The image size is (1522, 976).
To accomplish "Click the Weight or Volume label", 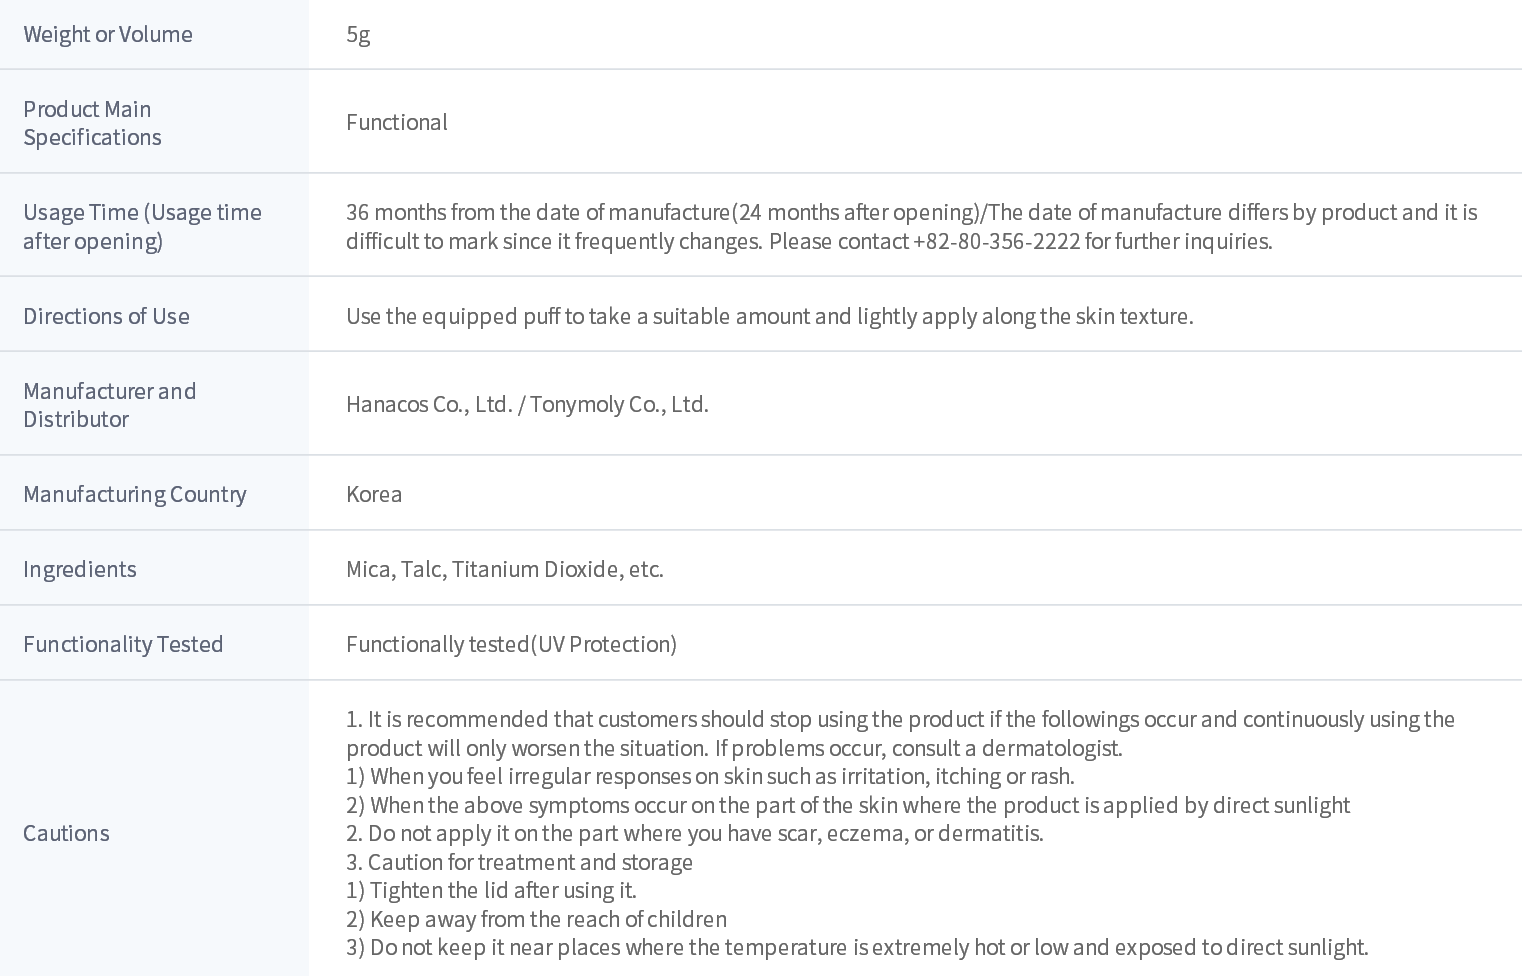I will tap(108, 34).
